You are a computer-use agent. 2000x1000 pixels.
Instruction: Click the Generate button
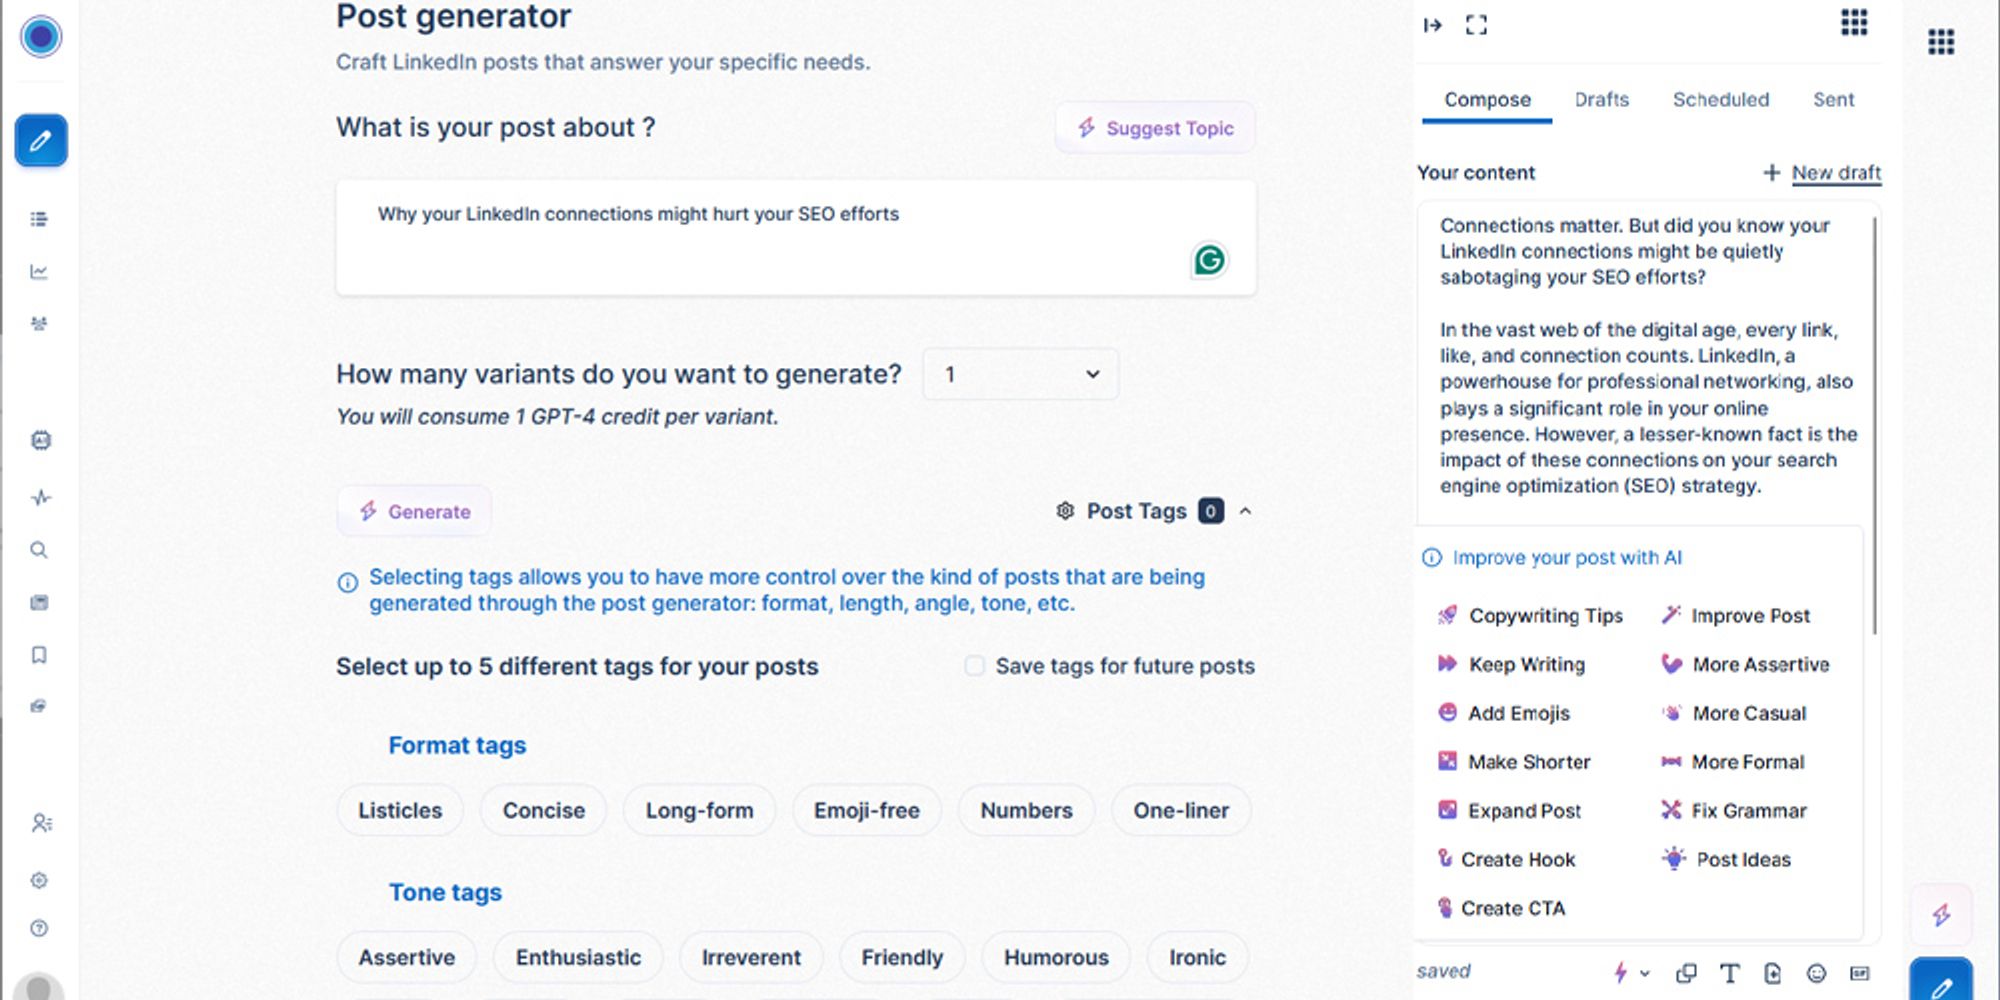coord(414,512)
